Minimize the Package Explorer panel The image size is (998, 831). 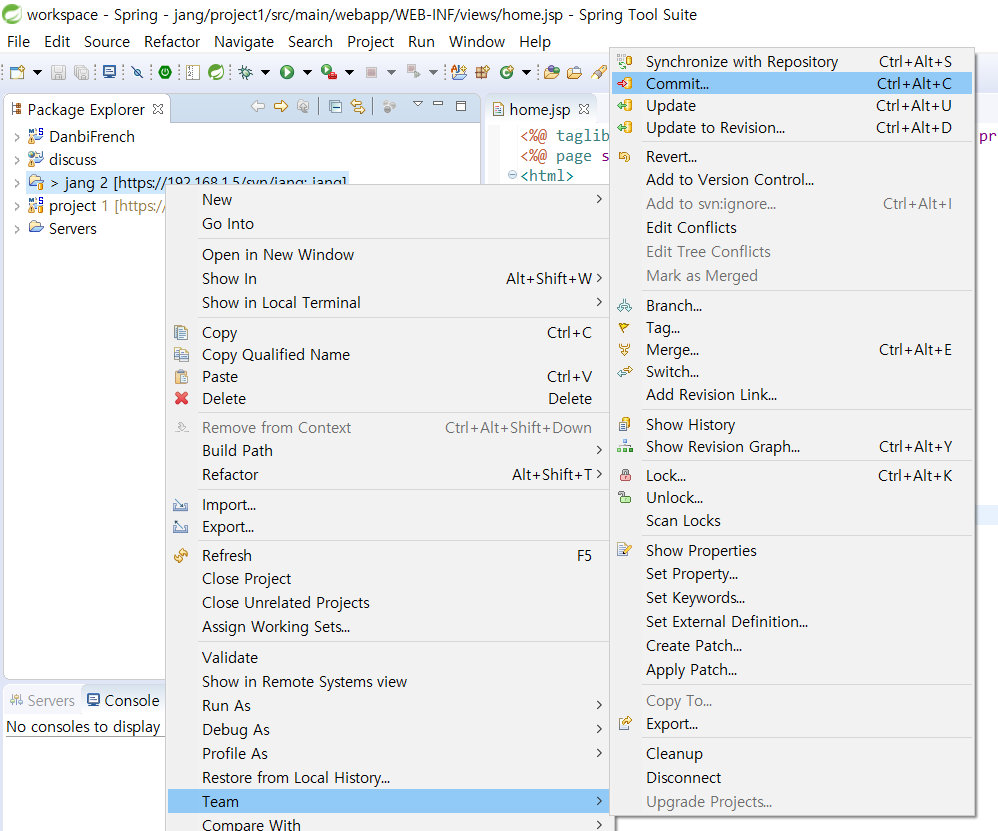pyautogui.click(x=438, y=104)
